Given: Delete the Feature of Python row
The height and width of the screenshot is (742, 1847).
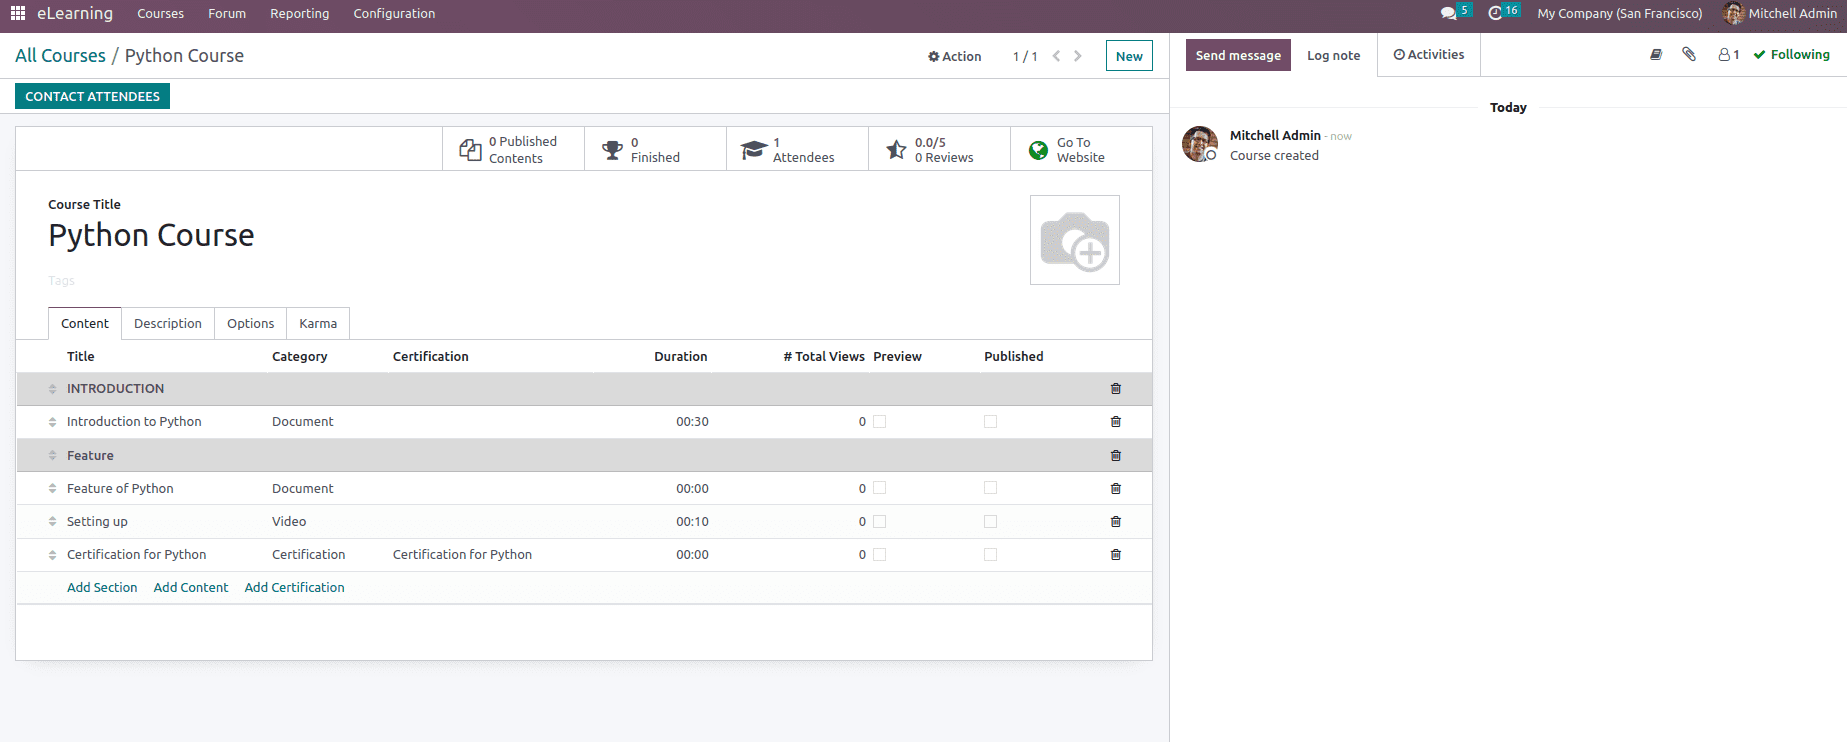Looking at the screenshot, I should point(1116,489).
